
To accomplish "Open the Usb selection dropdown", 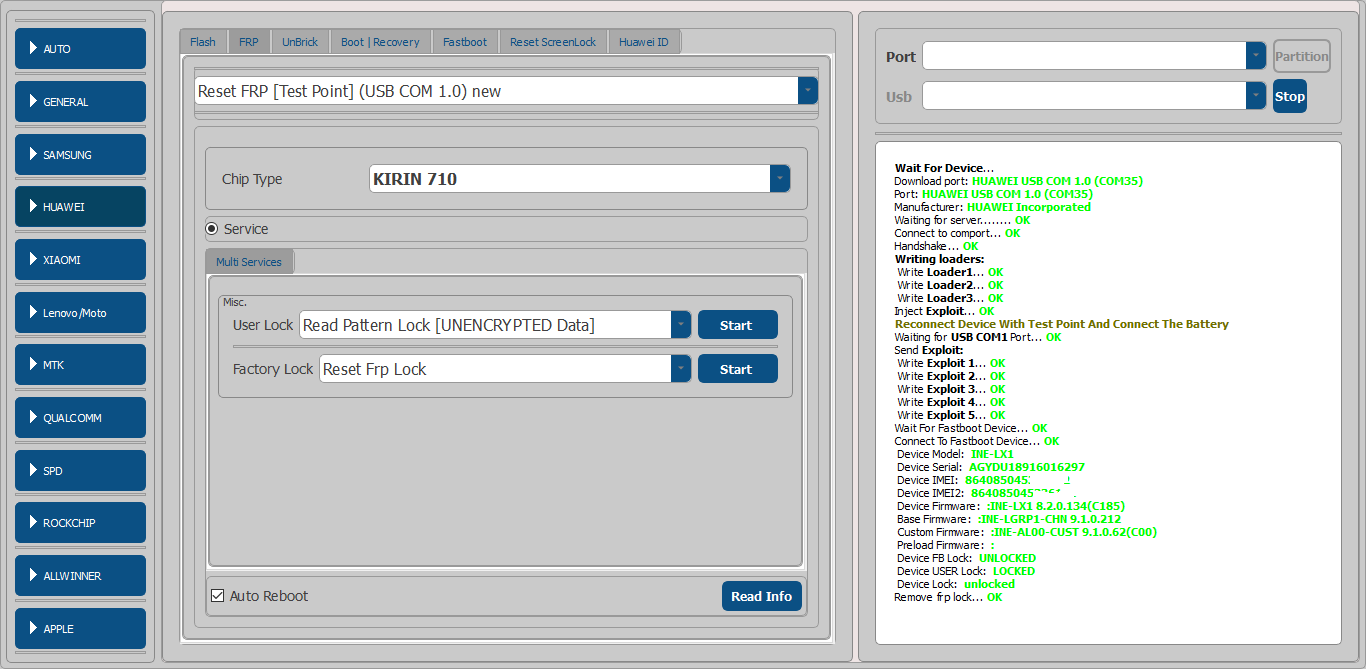I will tap(1256, 96).
